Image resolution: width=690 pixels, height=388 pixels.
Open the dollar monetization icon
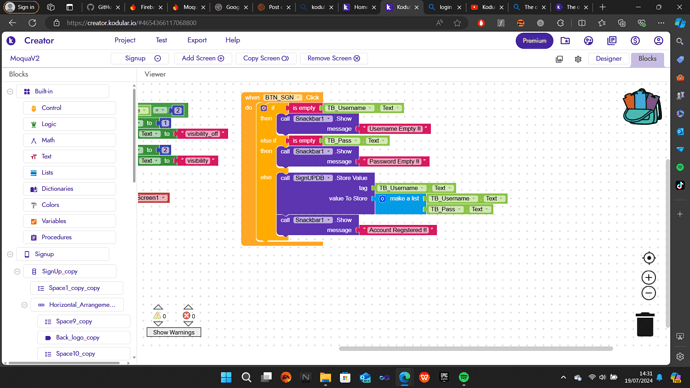coord(635,40)
